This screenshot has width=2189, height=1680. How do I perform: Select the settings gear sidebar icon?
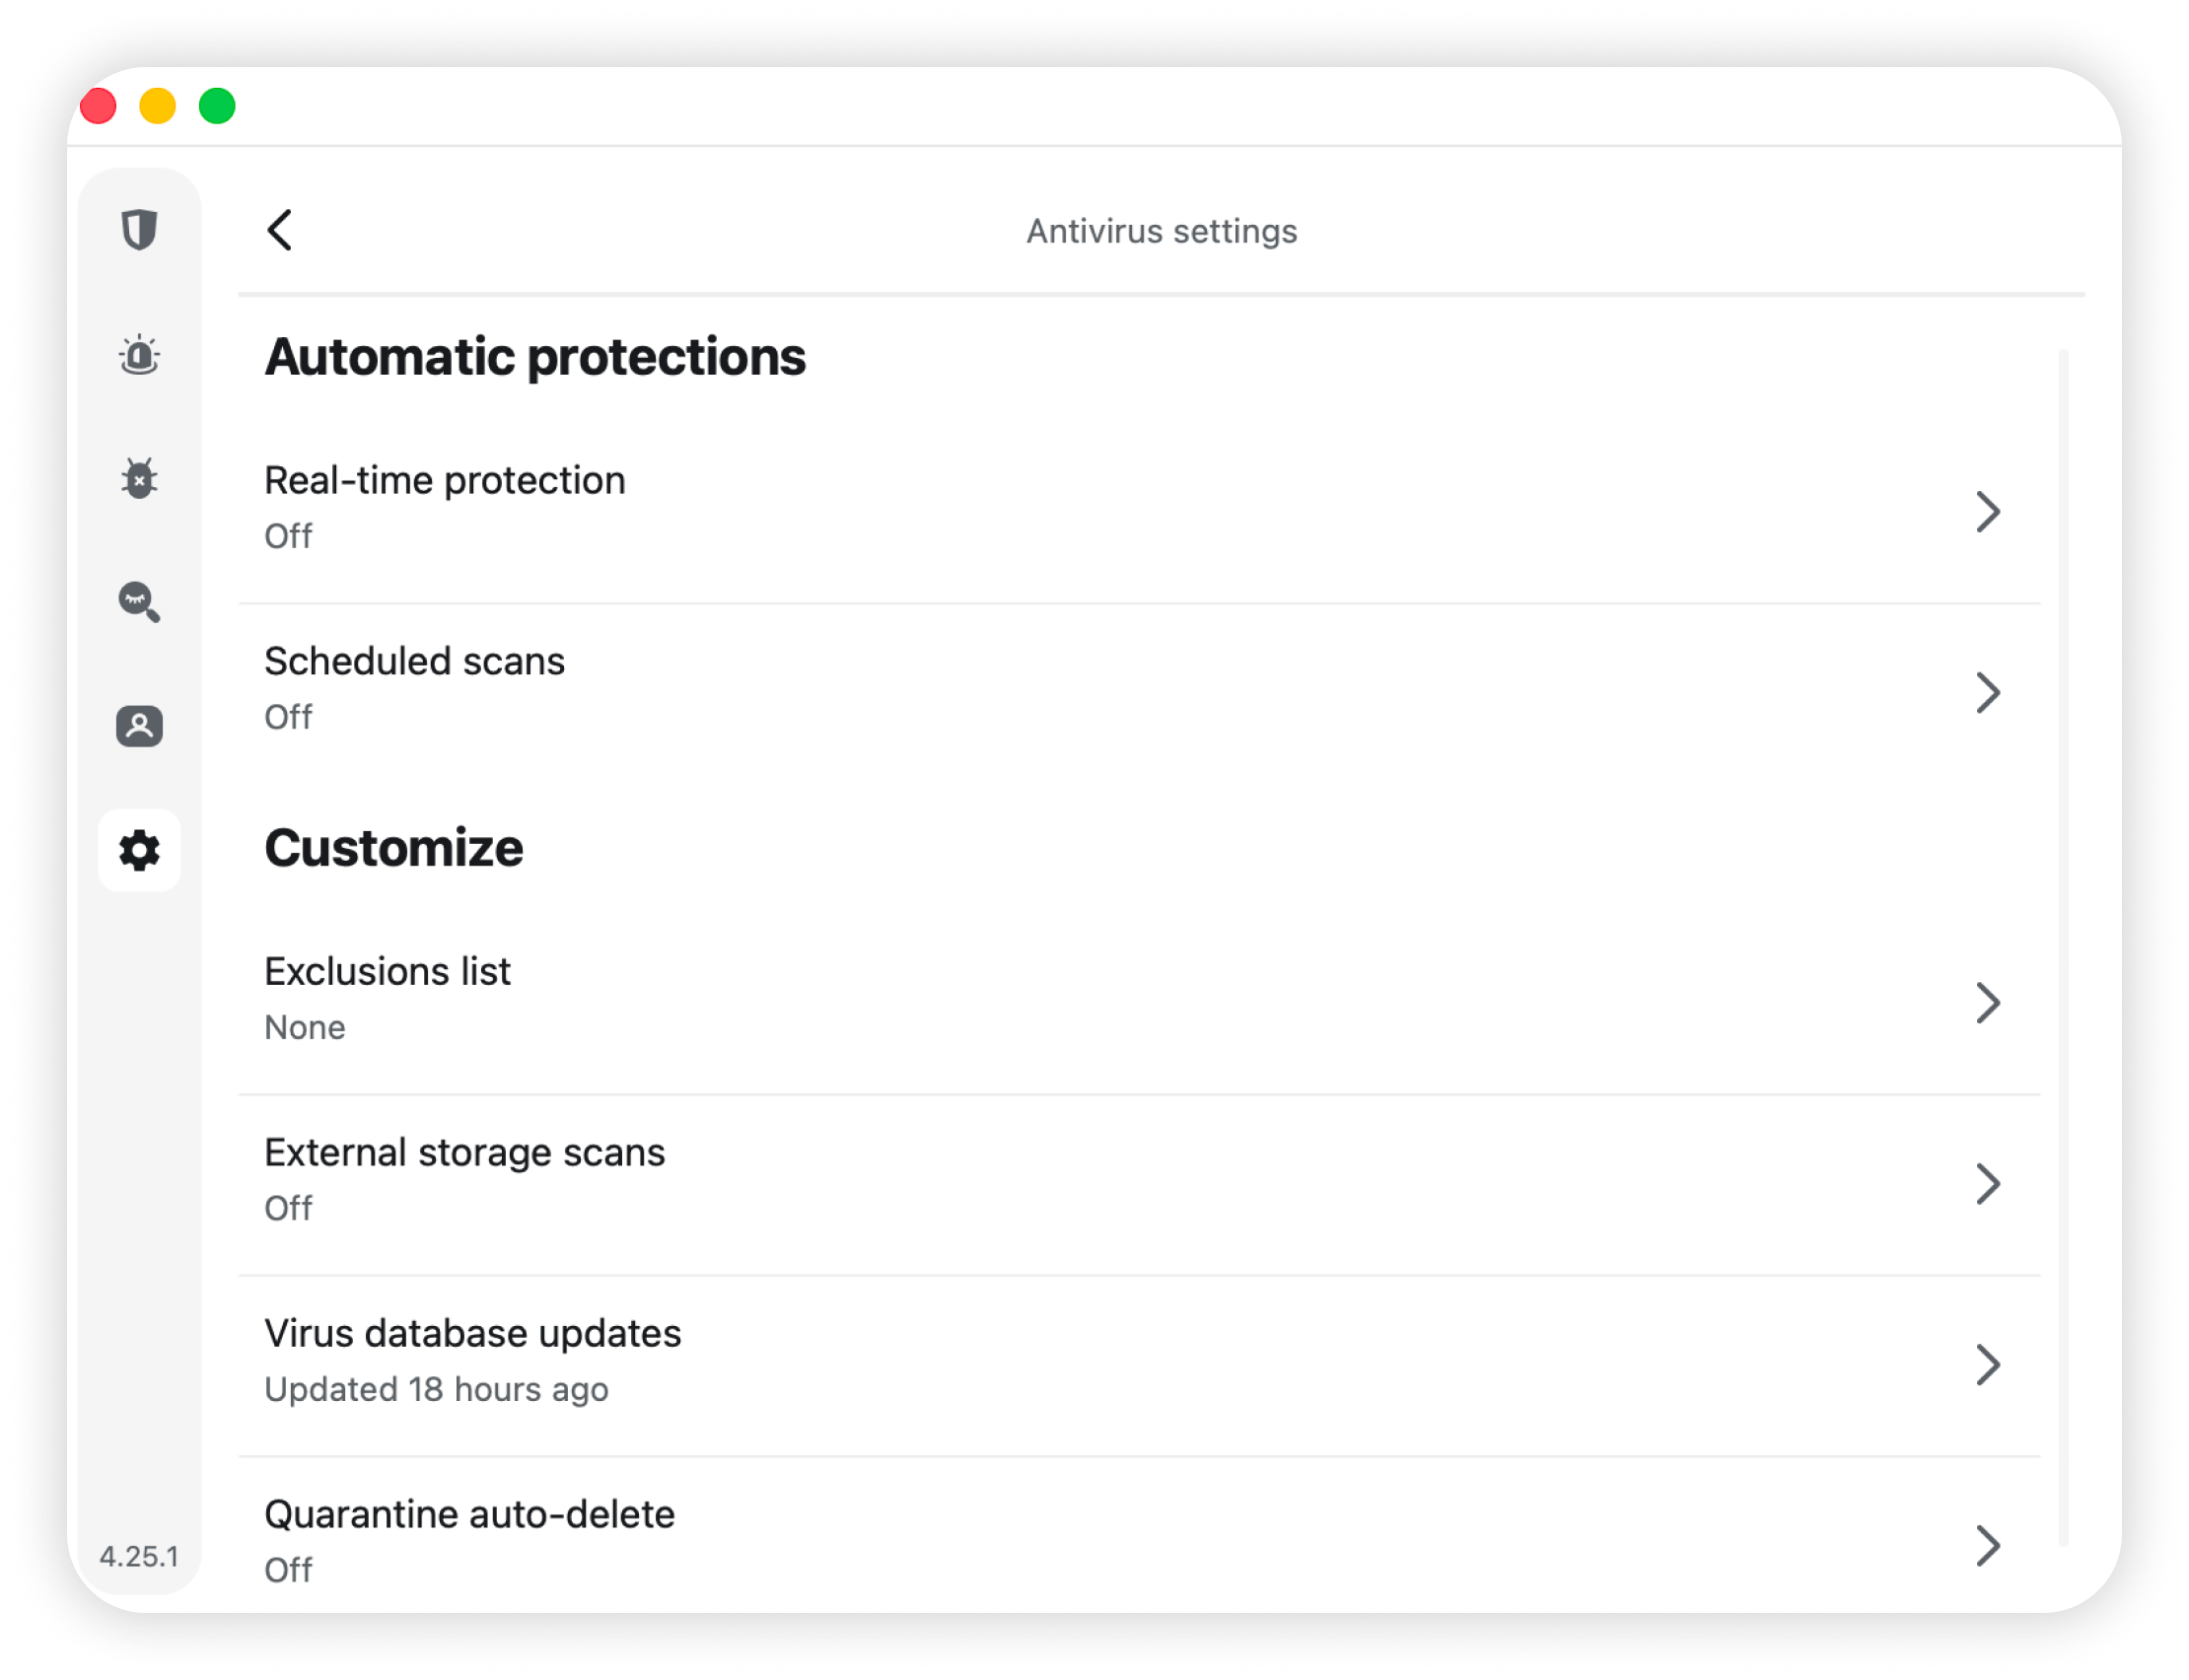139,850
